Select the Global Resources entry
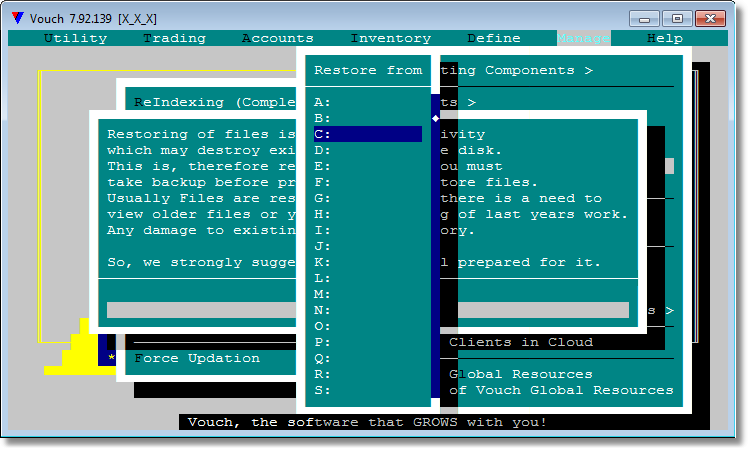 [520, 374]
